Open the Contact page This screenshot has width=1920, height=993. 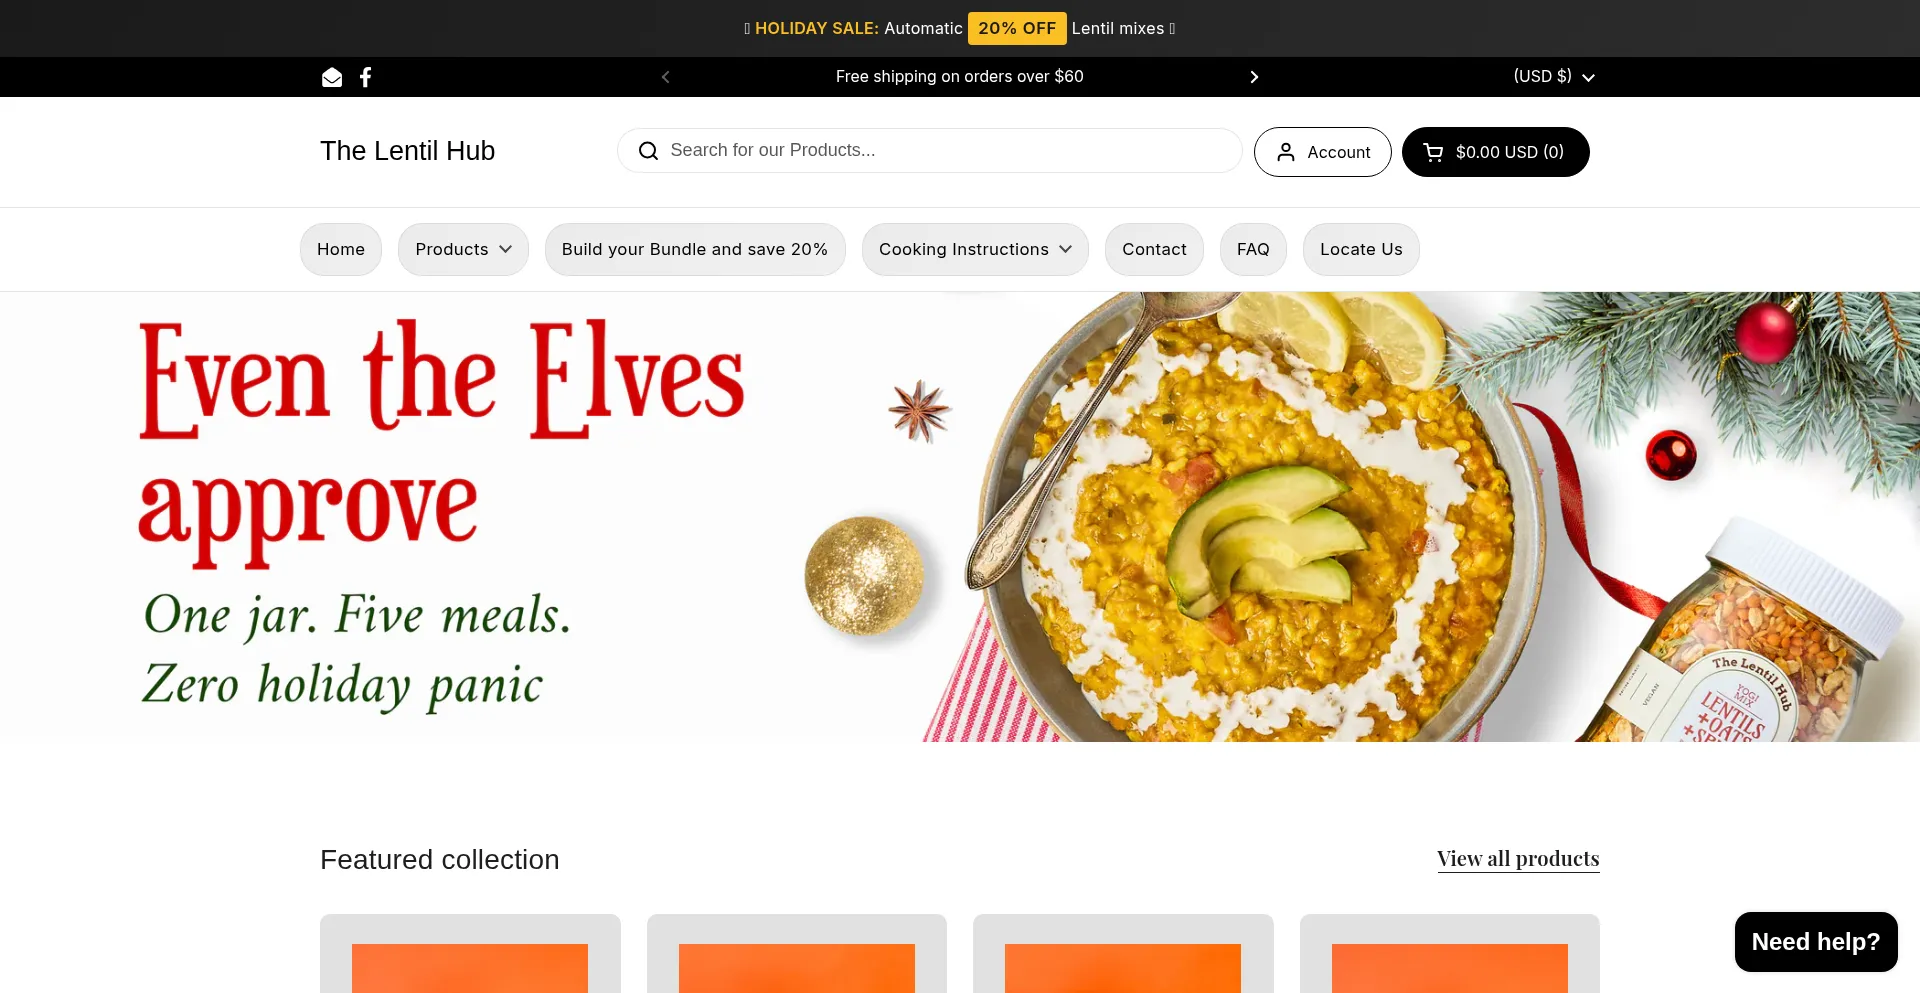(1154, 249)
